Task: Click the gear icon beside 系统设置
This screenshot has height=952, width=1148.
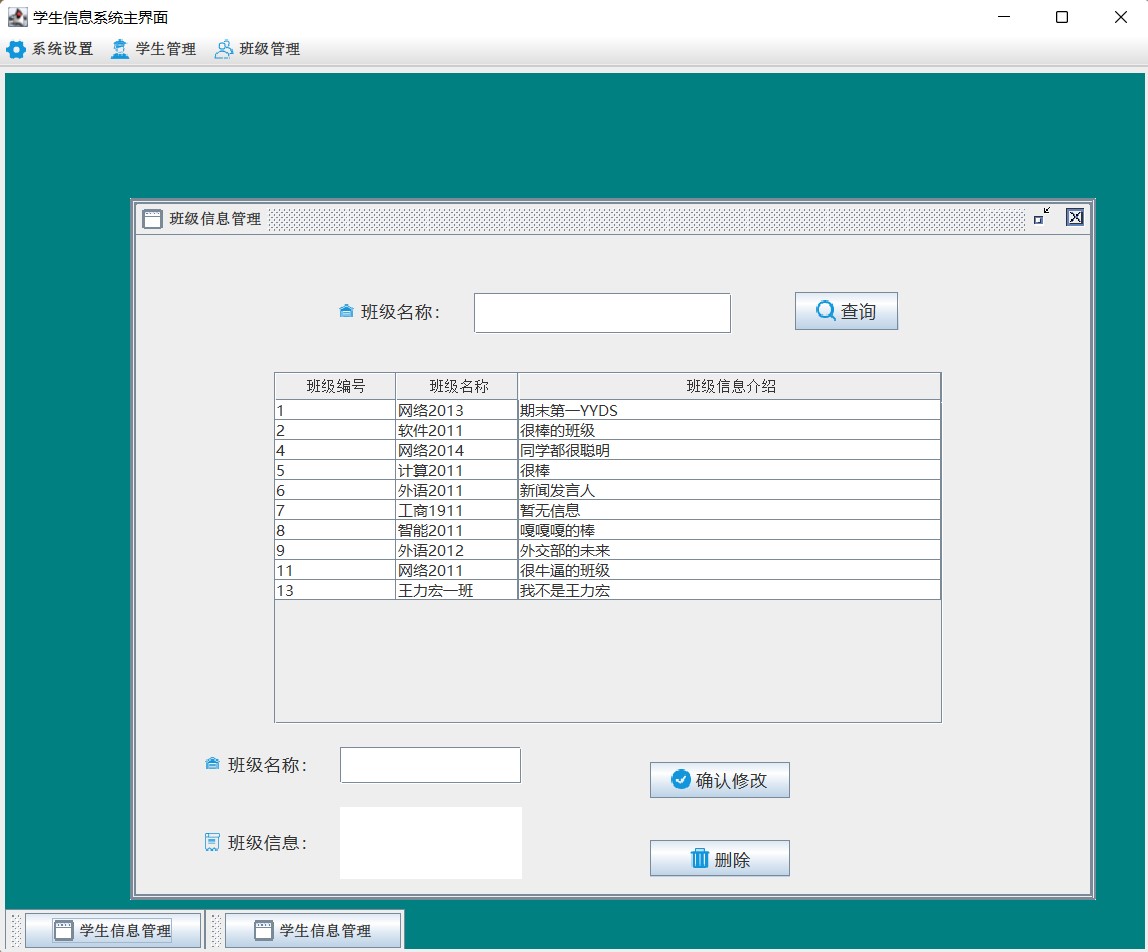Action: click(15, 49)
